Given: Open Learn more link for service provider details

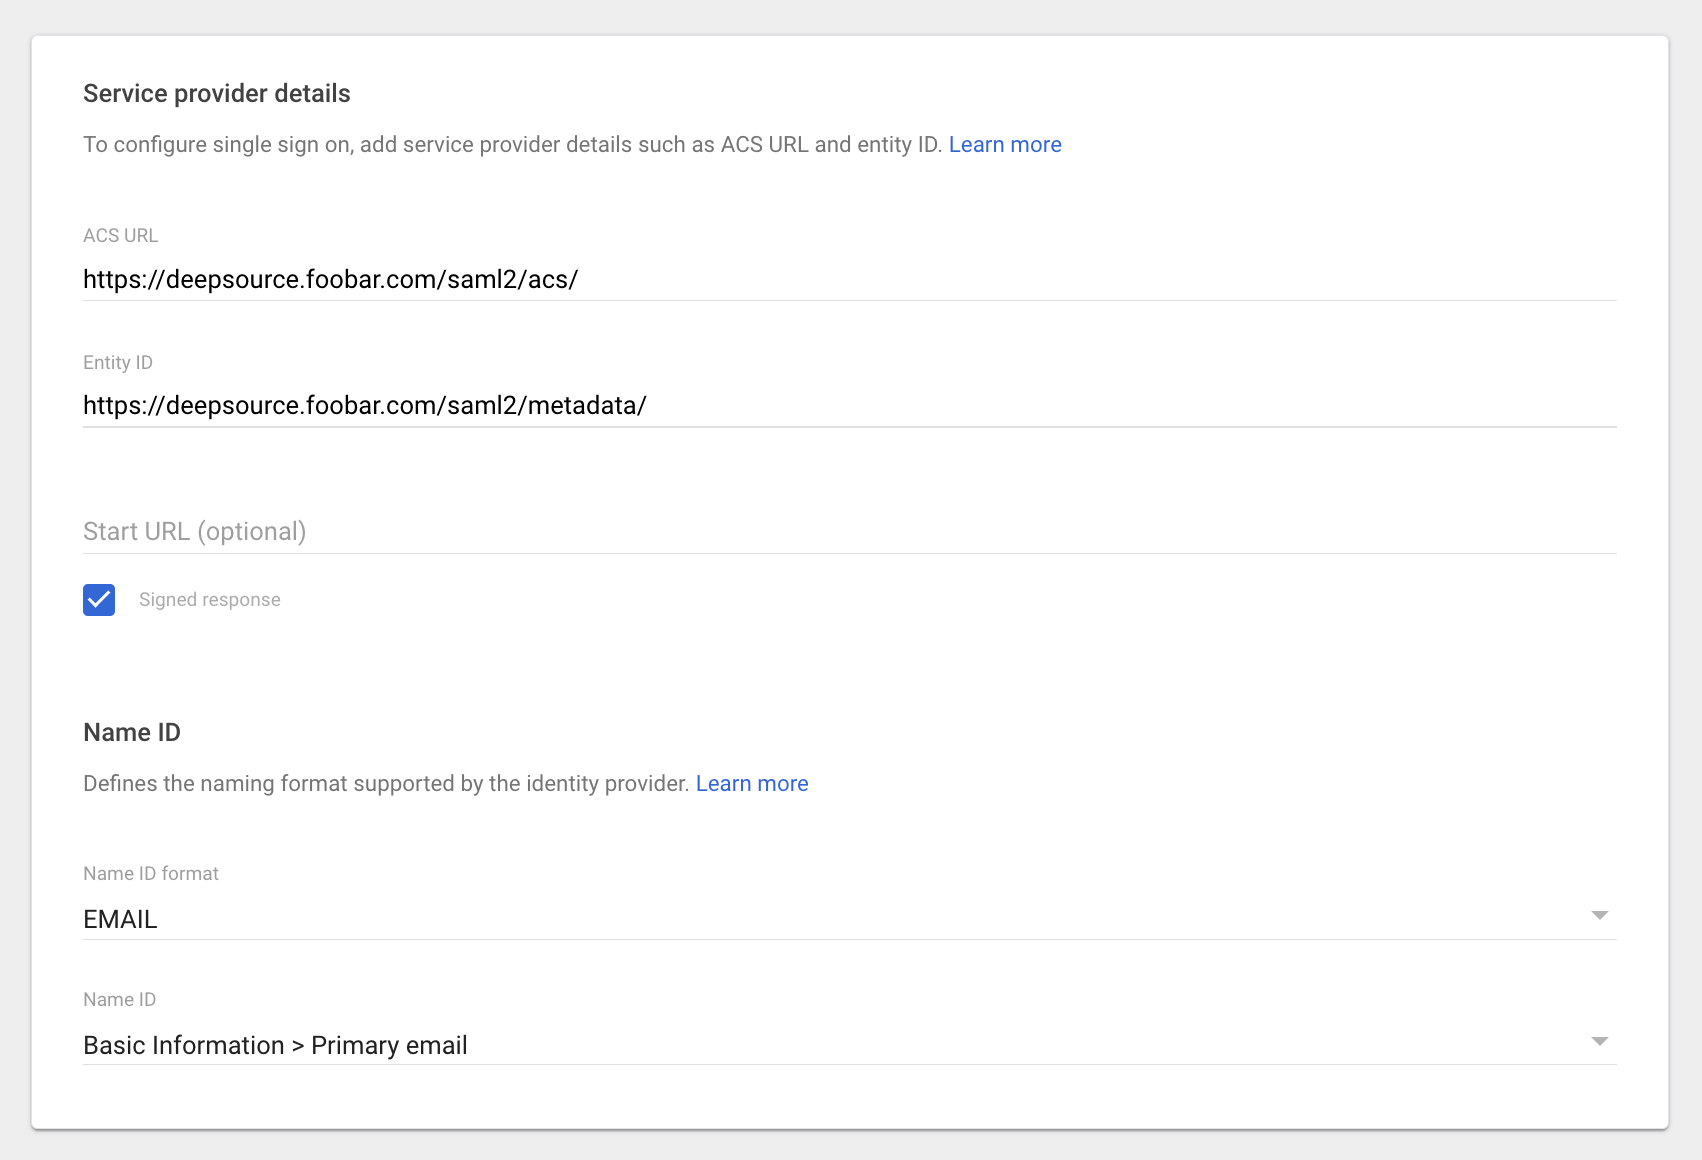Looking at the screenshot, I should point(1004,145).
